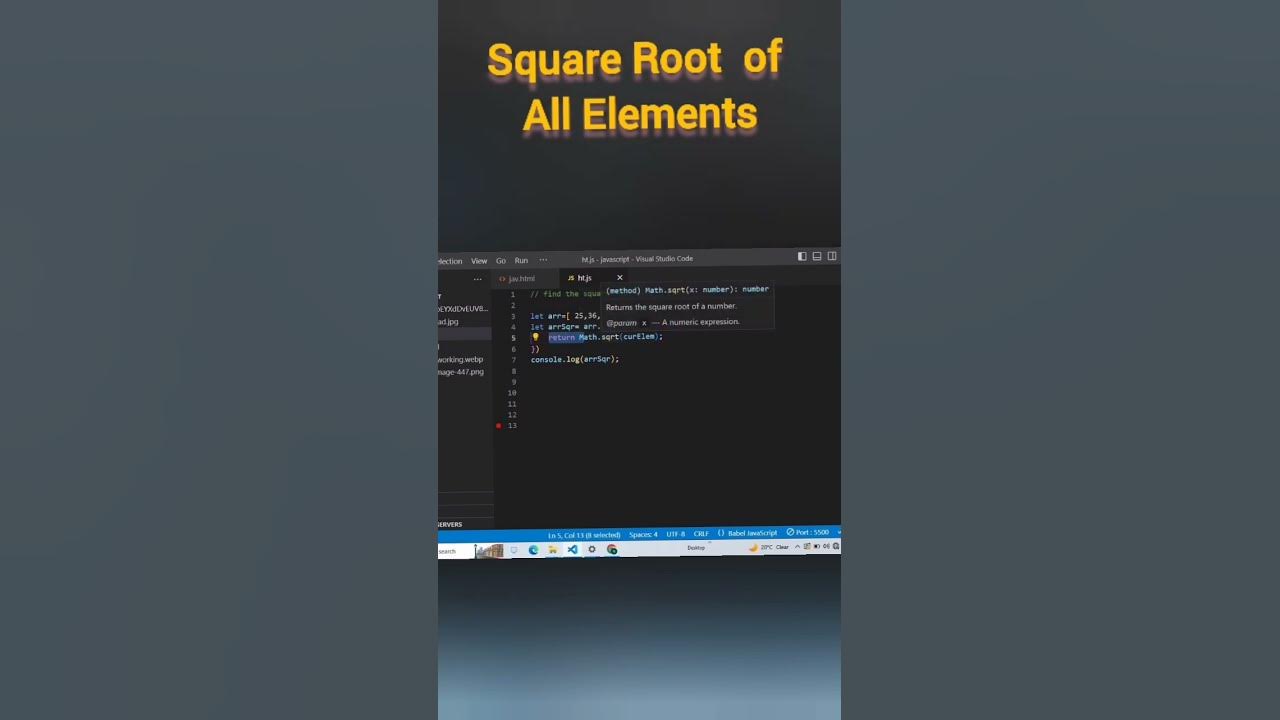This screenshot has width=1280, height=720.
Task: Select encoding UTF-8 in status bar
Action: pyautogui.click(x=676, y=534)
